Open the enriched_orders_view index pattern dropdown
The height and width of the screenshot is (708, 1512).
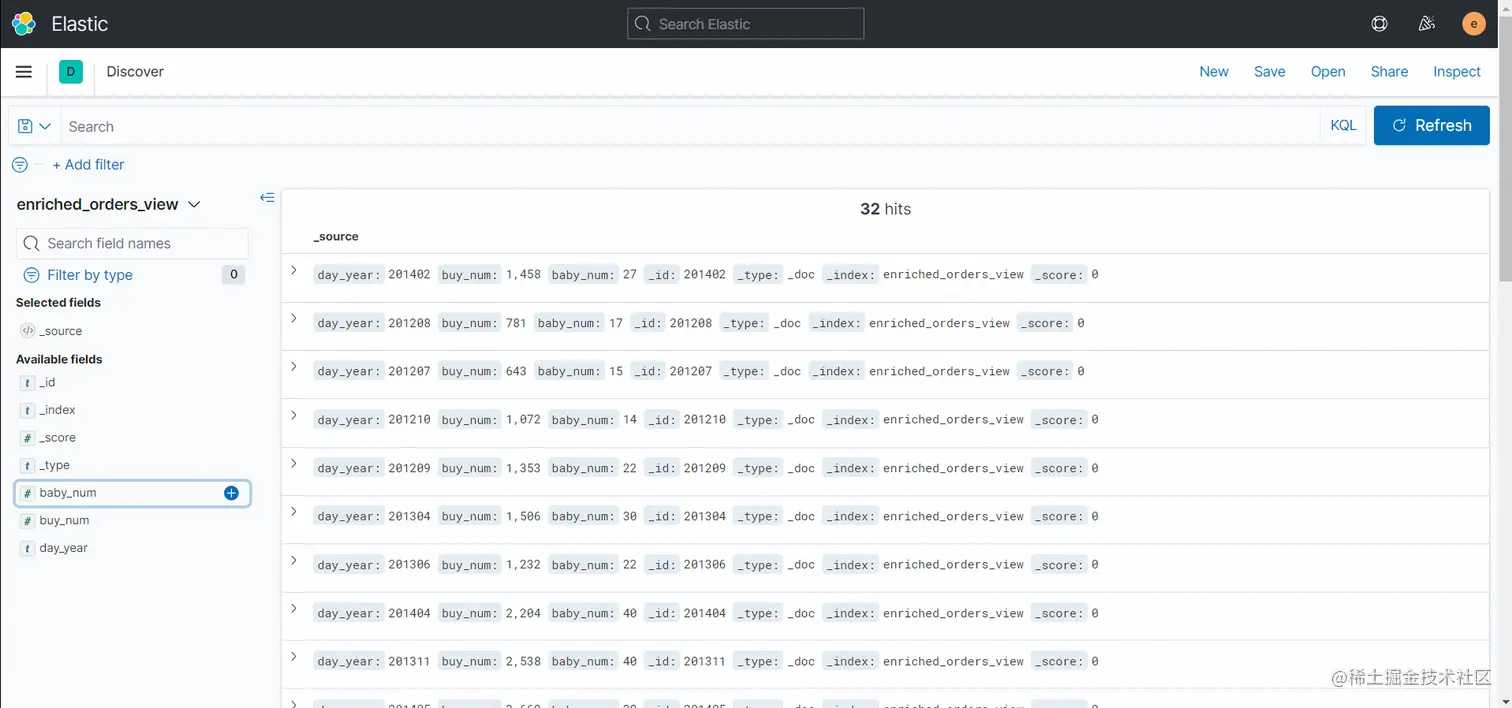(109, 204)
